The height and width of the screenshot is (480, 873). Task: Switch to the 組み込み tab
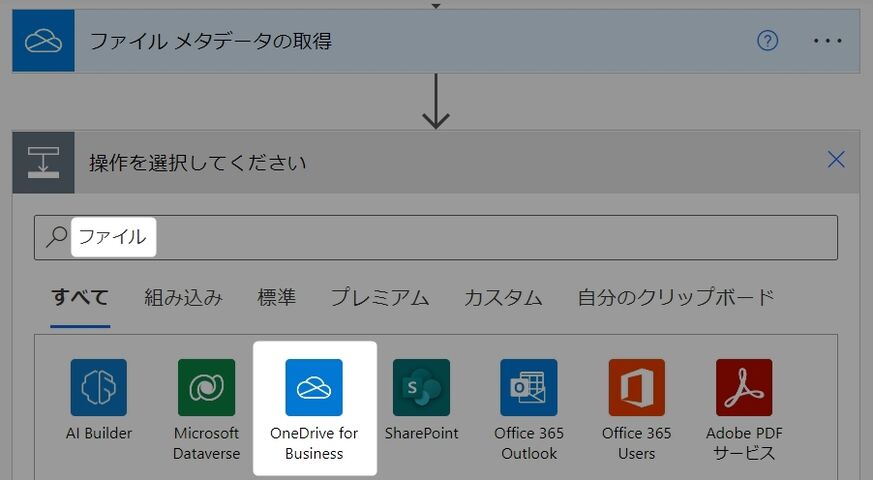[183, 297]
